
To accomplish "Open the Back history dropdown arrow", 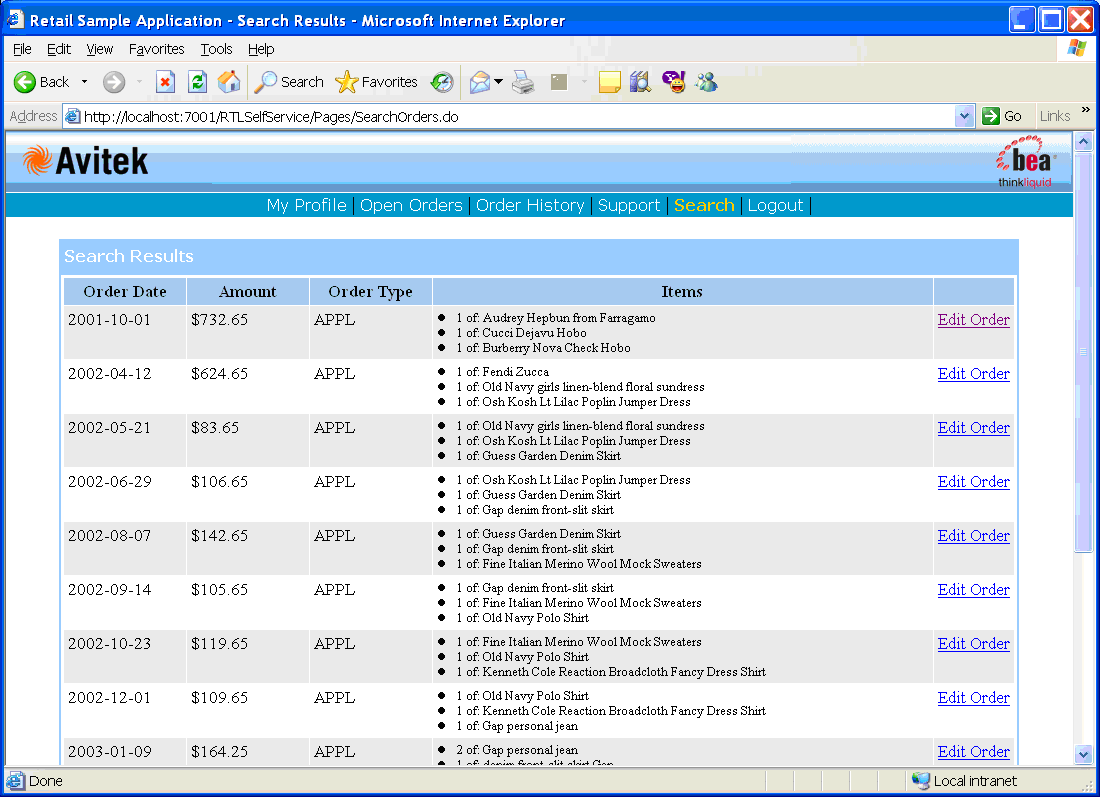I will pos(84,82).
